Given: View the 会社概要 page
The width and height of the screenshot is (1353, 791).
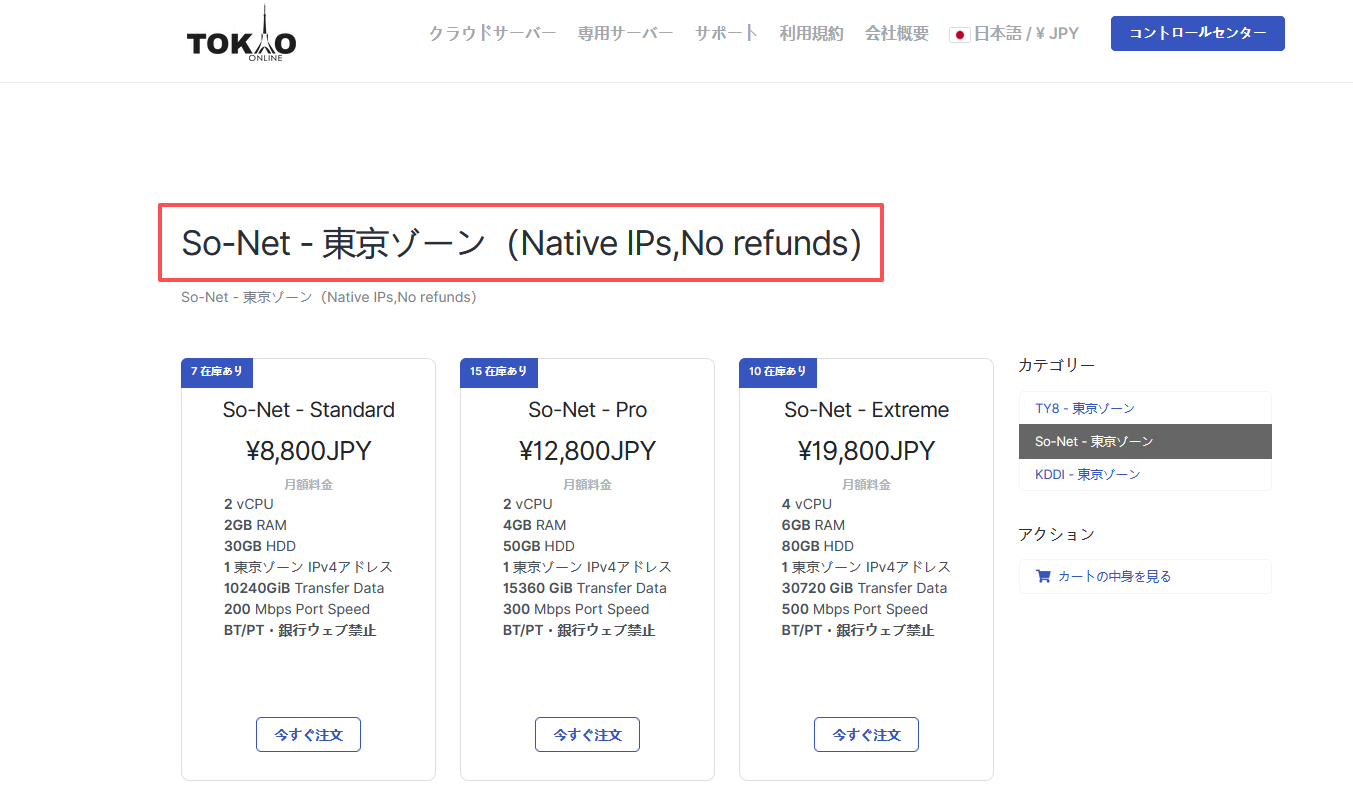Looking at the screenshot, I should [x=896, y=33].
